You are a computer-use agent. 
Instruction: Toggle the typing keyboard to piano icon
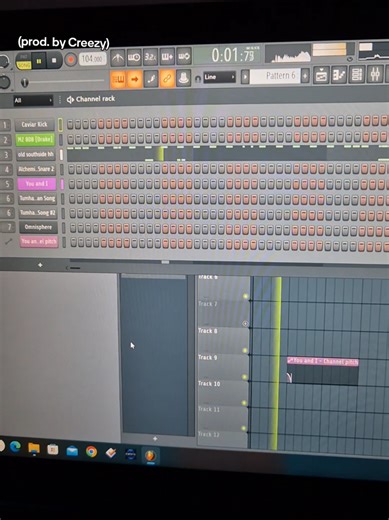point(118,80)
